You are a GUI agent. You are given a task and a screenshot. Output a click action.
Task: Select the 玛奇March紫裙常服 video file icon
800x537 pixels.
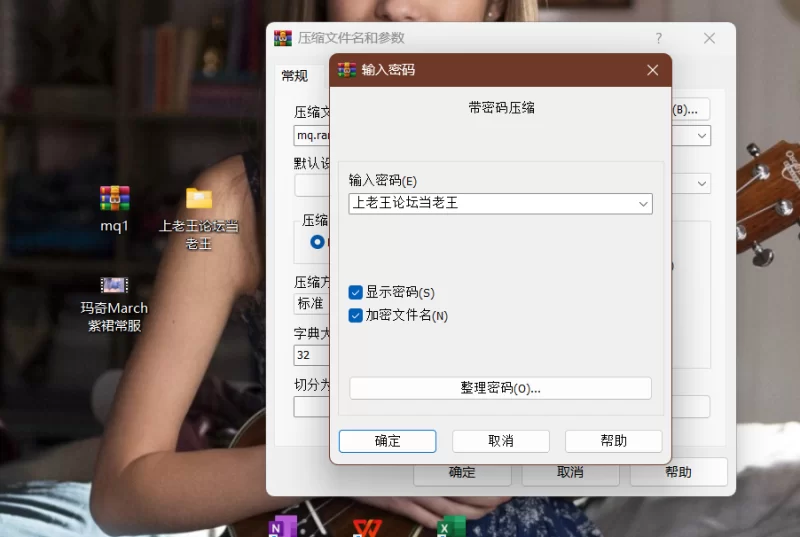pyautogui.click(x=114, y=285)
